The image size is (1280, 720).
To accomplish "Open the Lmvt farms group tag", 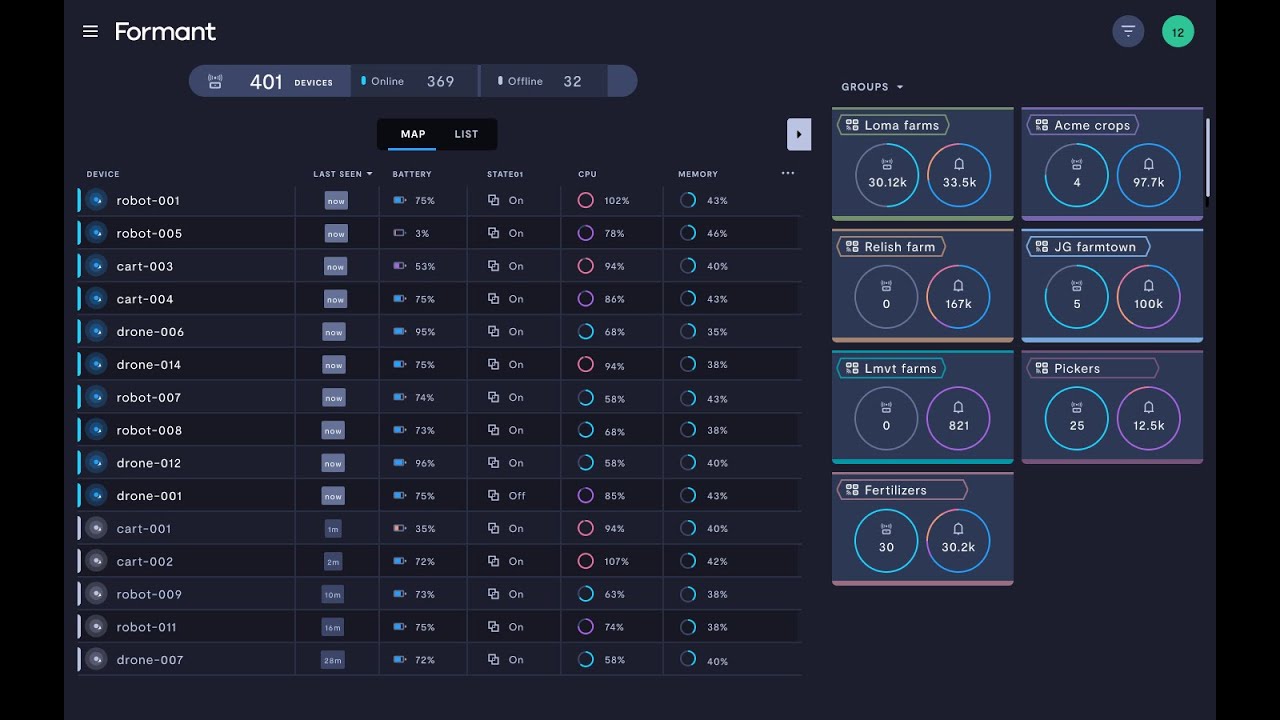I will coord(891,368).
